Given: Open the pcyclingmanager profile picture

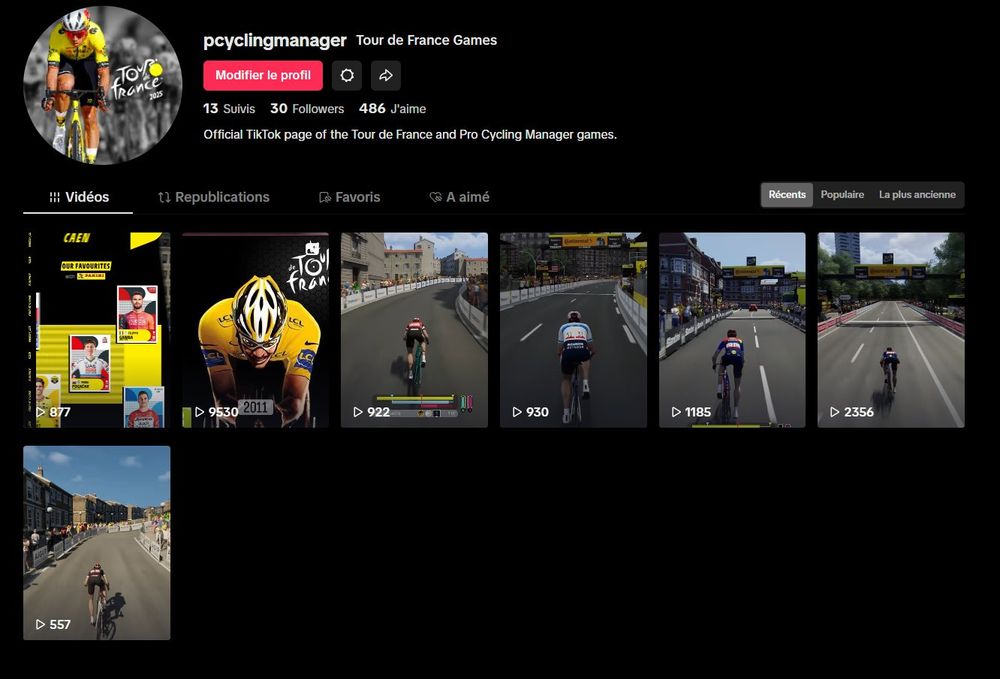Looking at the screenshot, I should pos(103,85).
